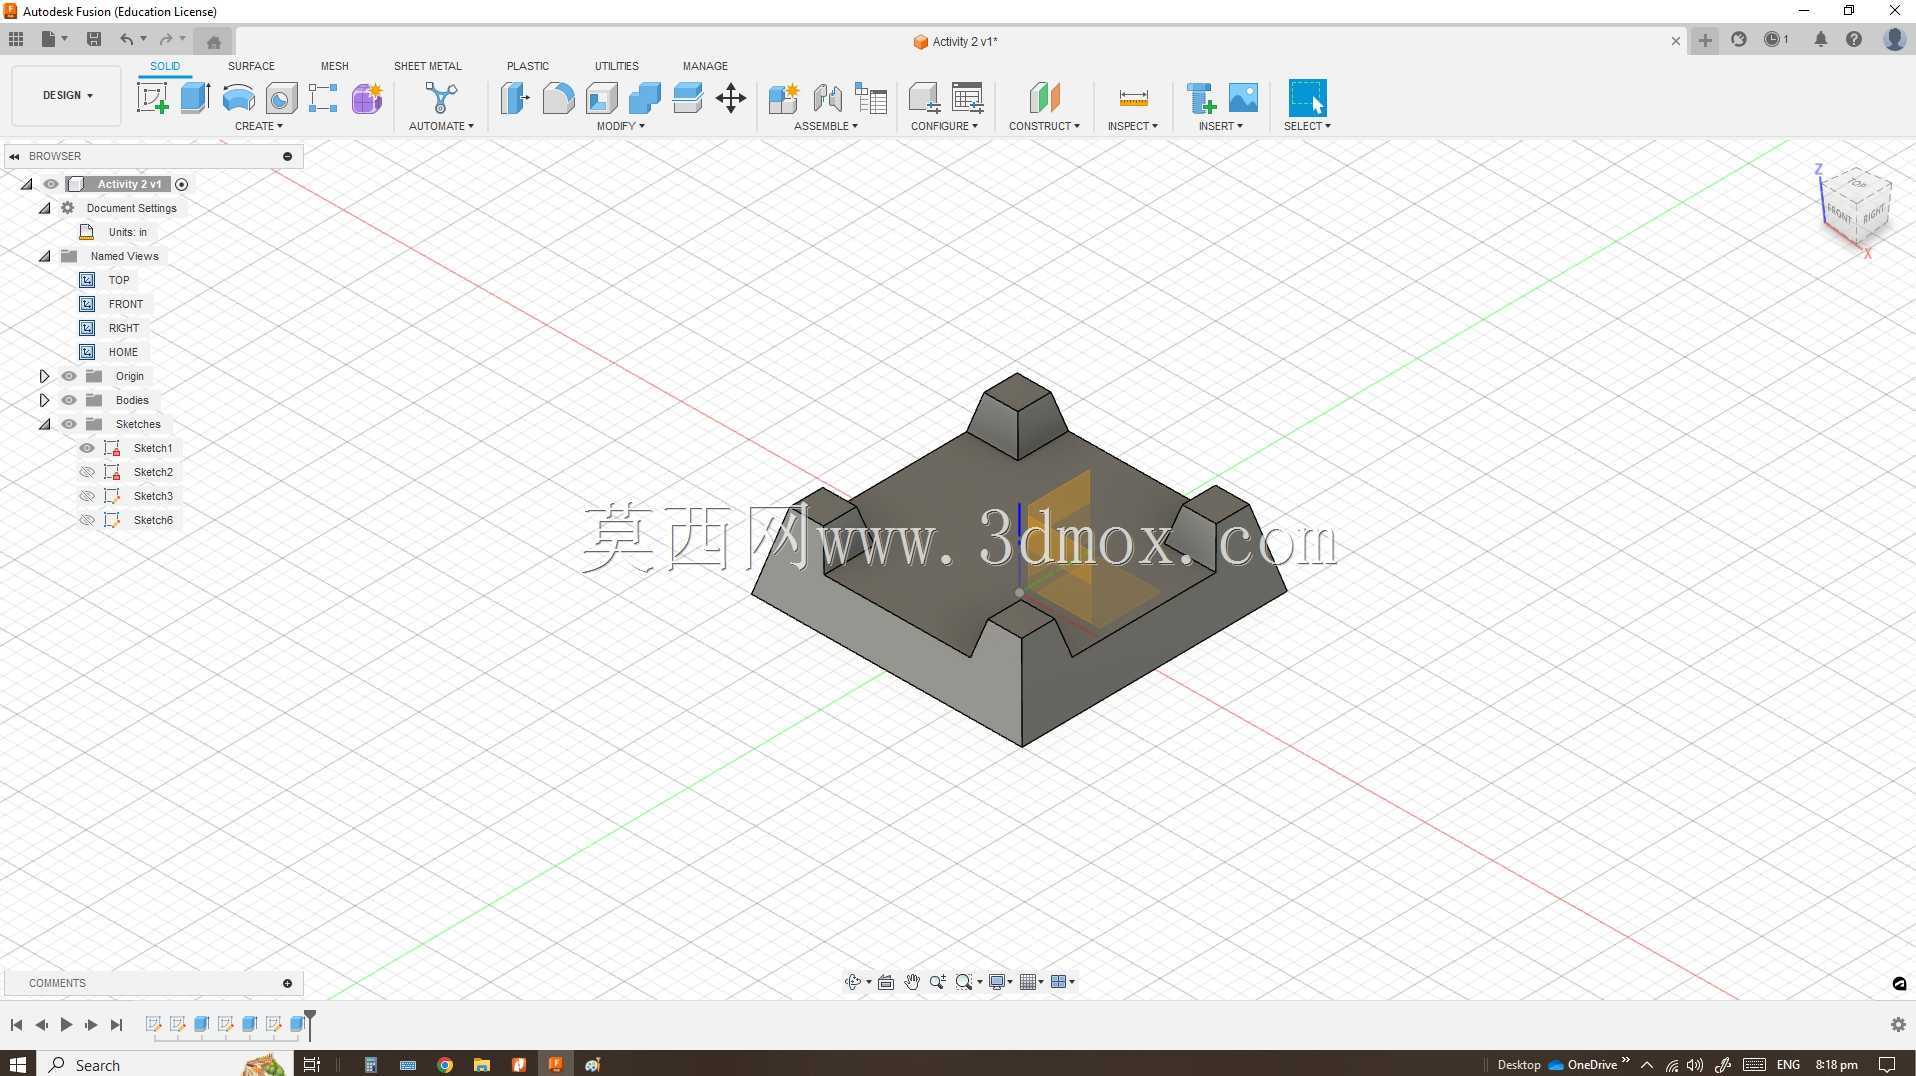Image resolution: width=1916 pixels, height=1076 pixels.
Task: Switch to the MESH tab
Action: pyautogui.click(x=335, y=66)
